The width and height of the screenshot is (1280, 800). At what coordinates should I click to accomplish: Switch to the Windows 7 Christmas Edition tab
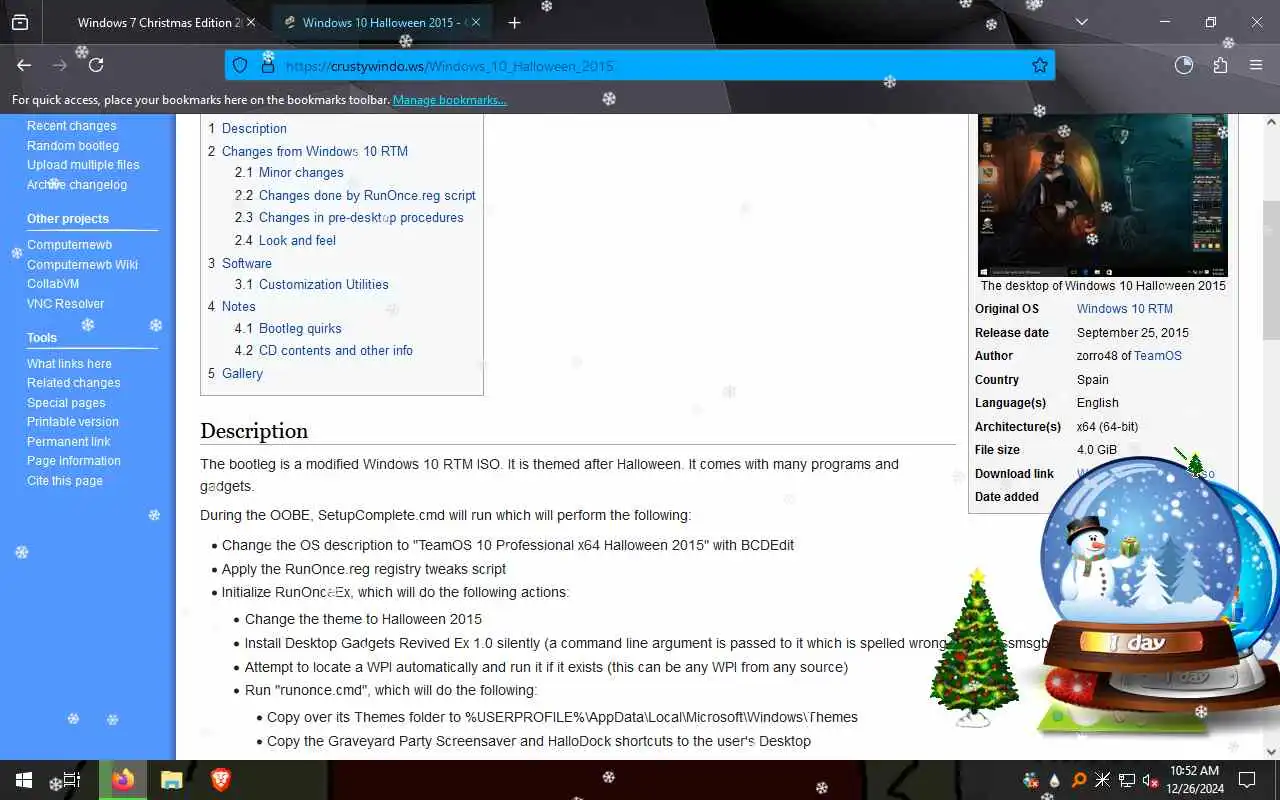pos(158,22)
